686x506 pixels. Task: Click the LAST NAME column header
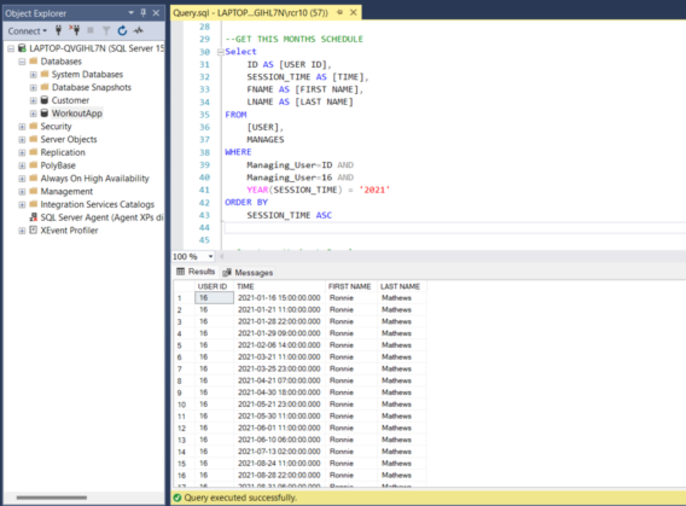tap(400, 287)
